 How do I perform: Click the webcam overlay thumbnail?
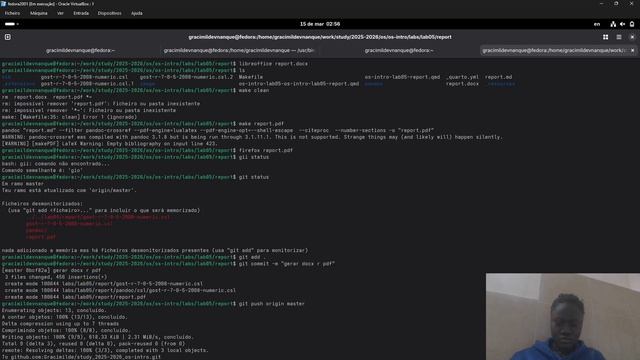(x=563, y=317)
